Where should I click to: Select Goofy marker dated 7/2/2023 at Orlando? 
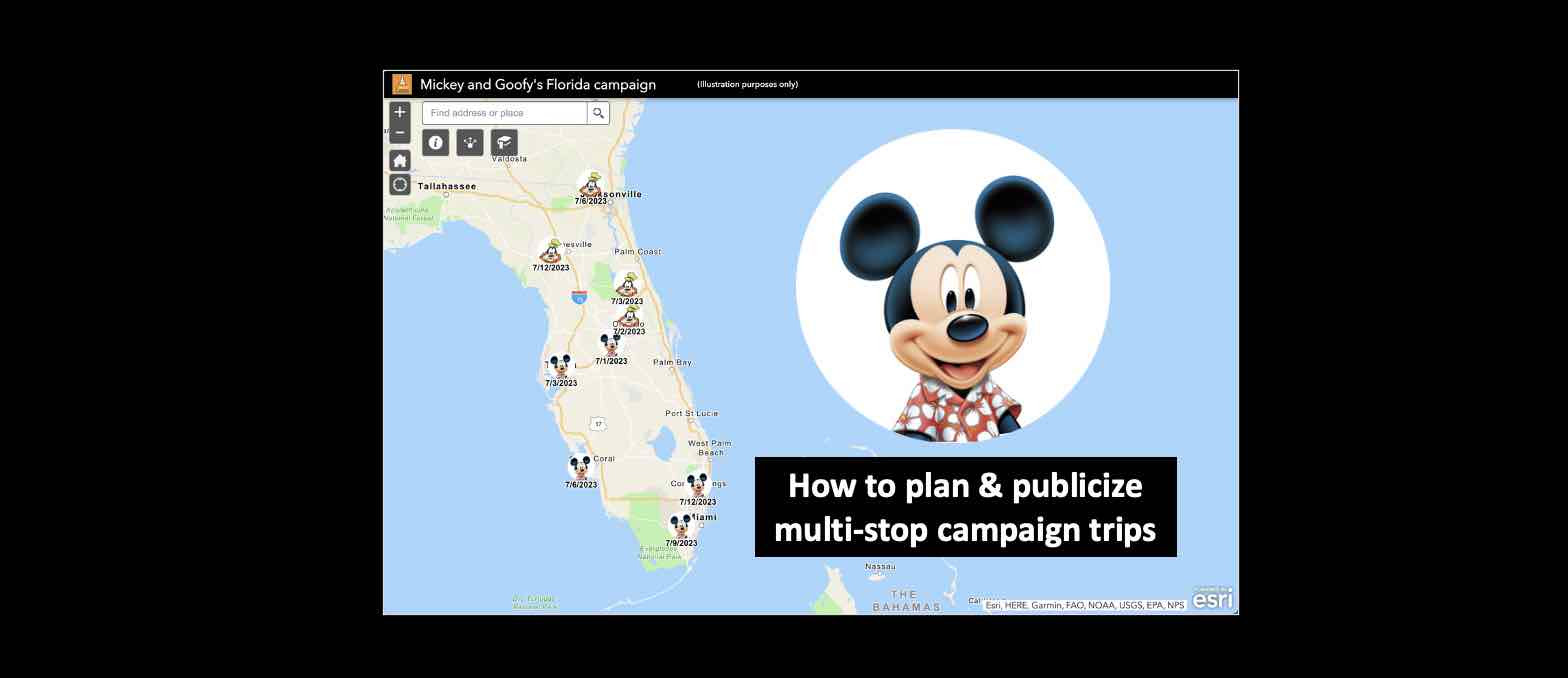[629, 317]
